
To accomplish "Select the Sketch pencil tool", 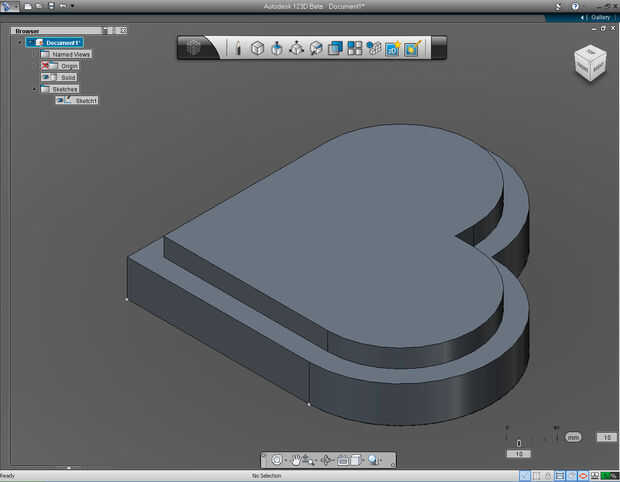I will (x=238, y=48).
